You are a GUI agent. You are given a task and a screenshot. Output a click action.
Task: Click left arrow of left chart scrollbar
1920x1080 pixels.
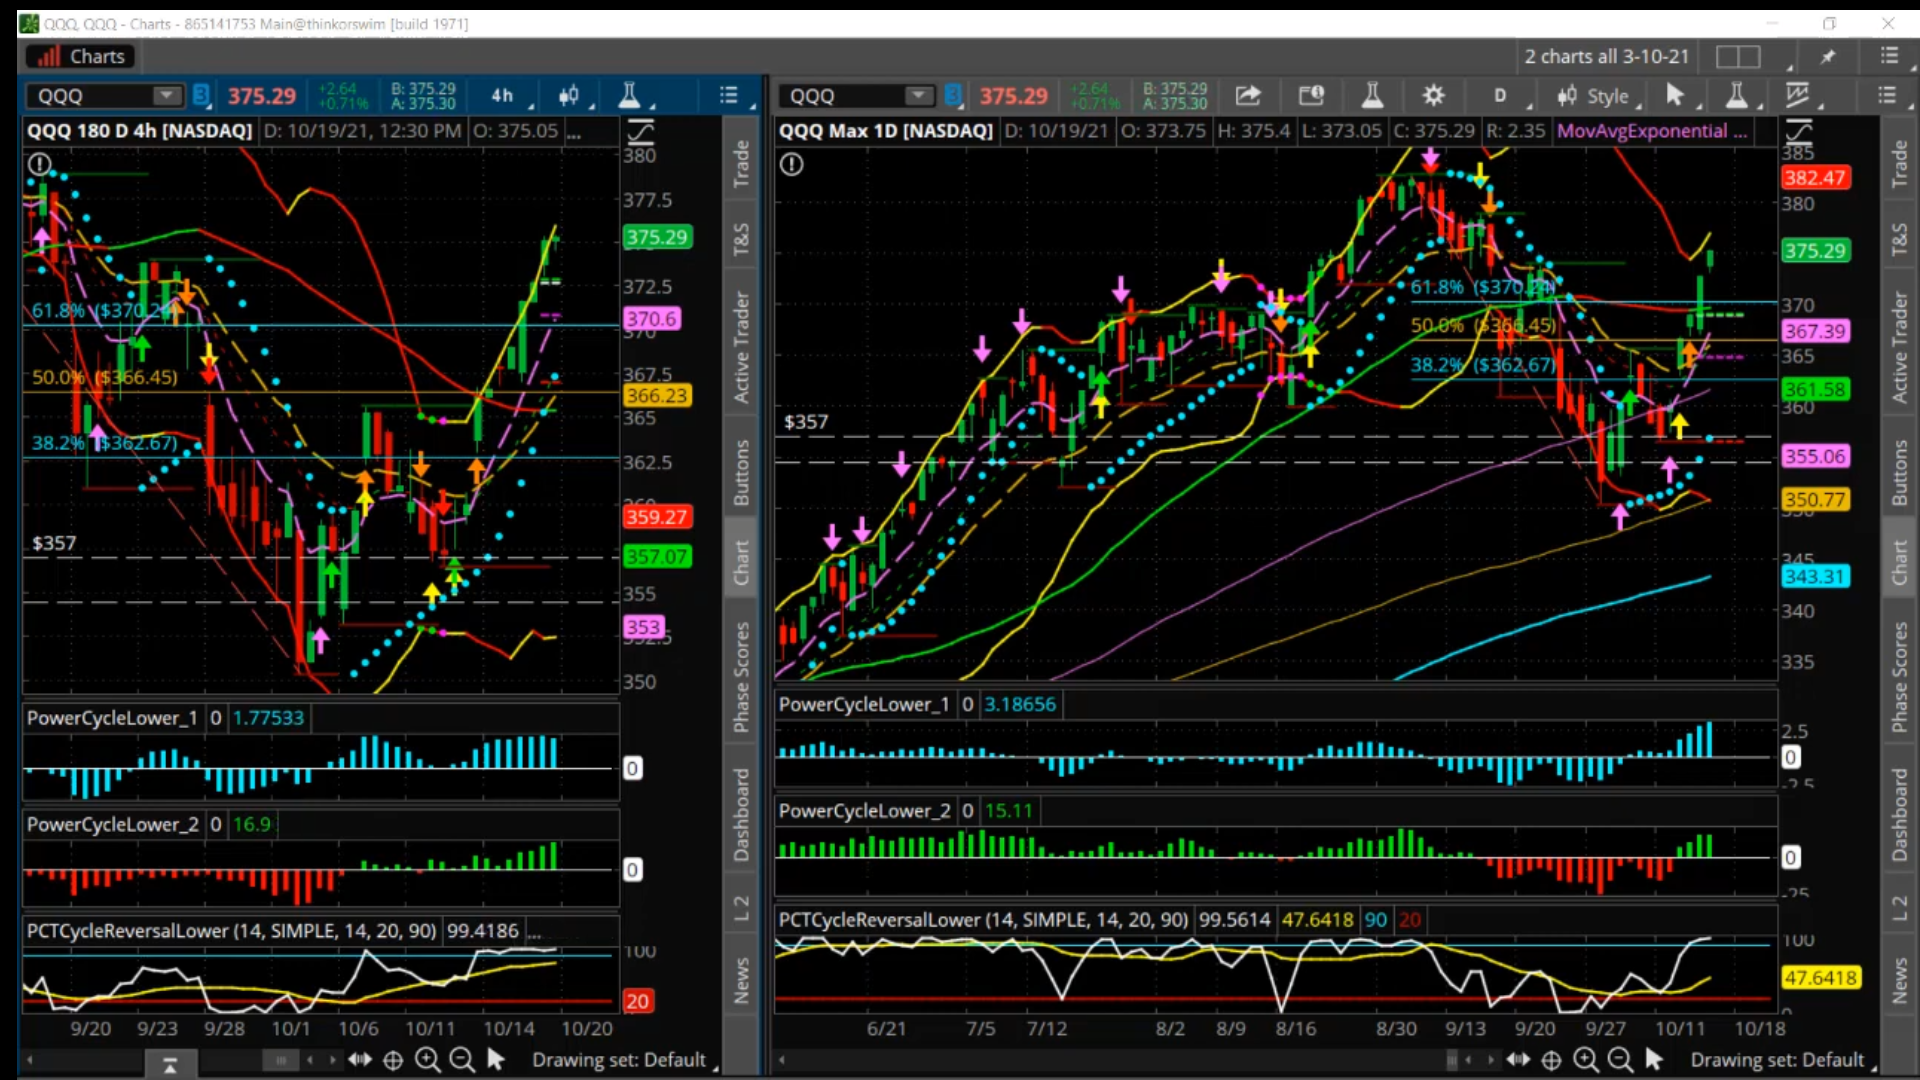(29, 1060)
